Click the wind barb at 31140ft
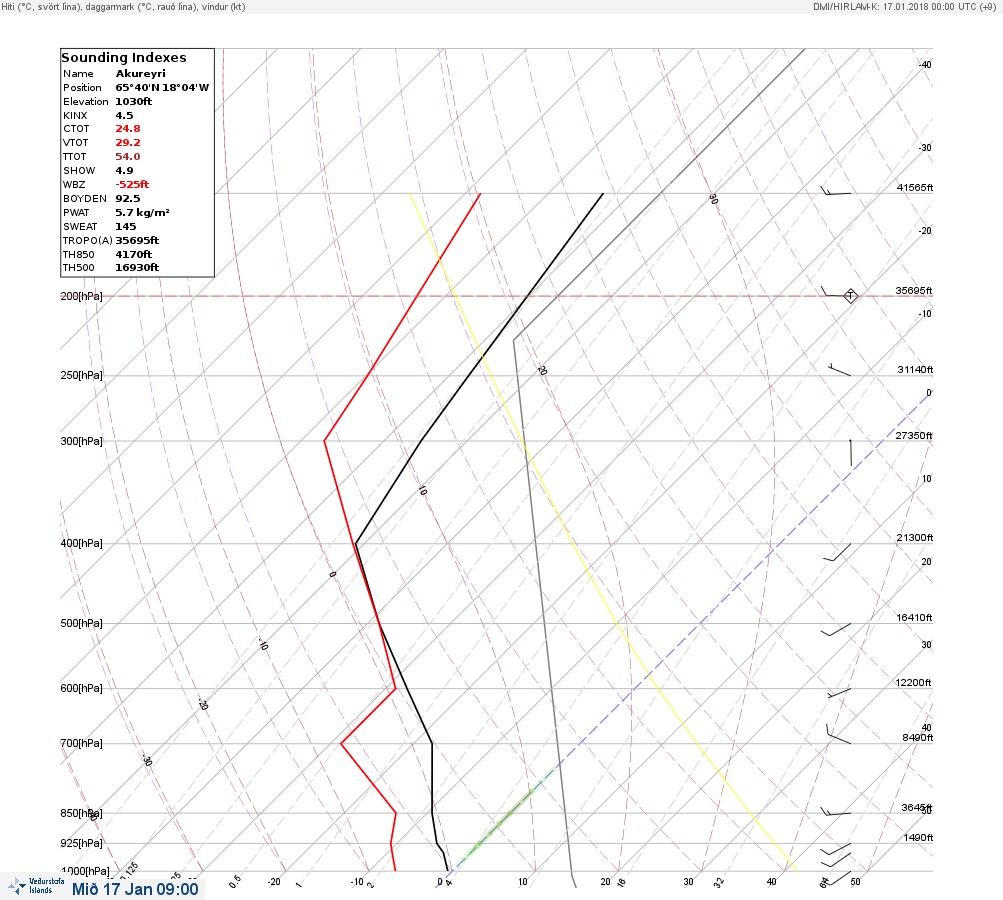 (x=839, y=370)
